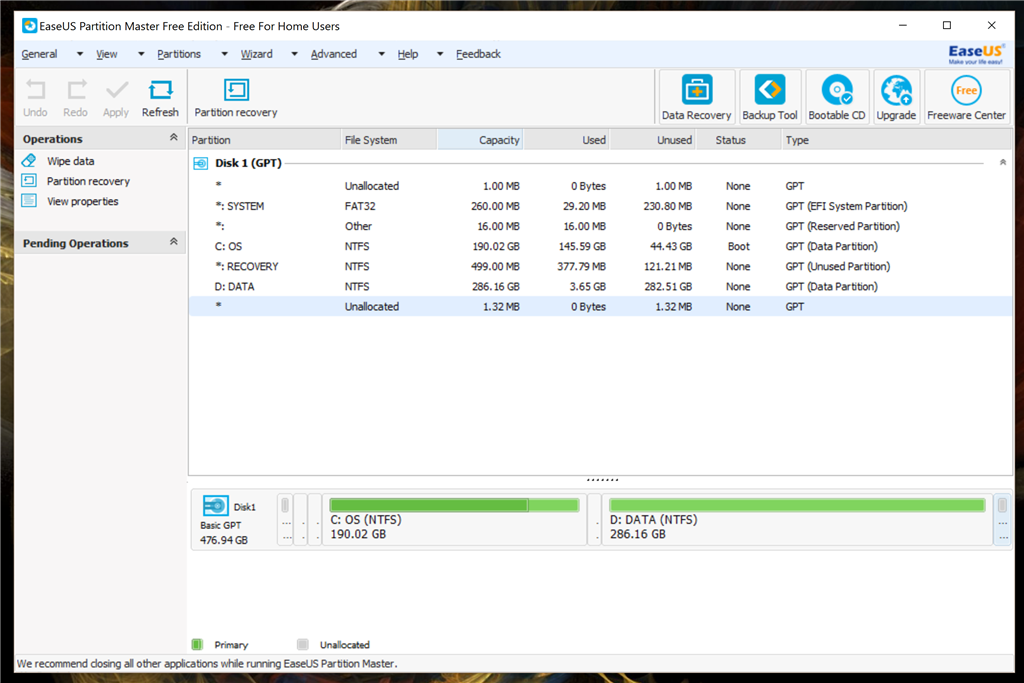Select the last unallocated block in disk map

[1002, 520]
